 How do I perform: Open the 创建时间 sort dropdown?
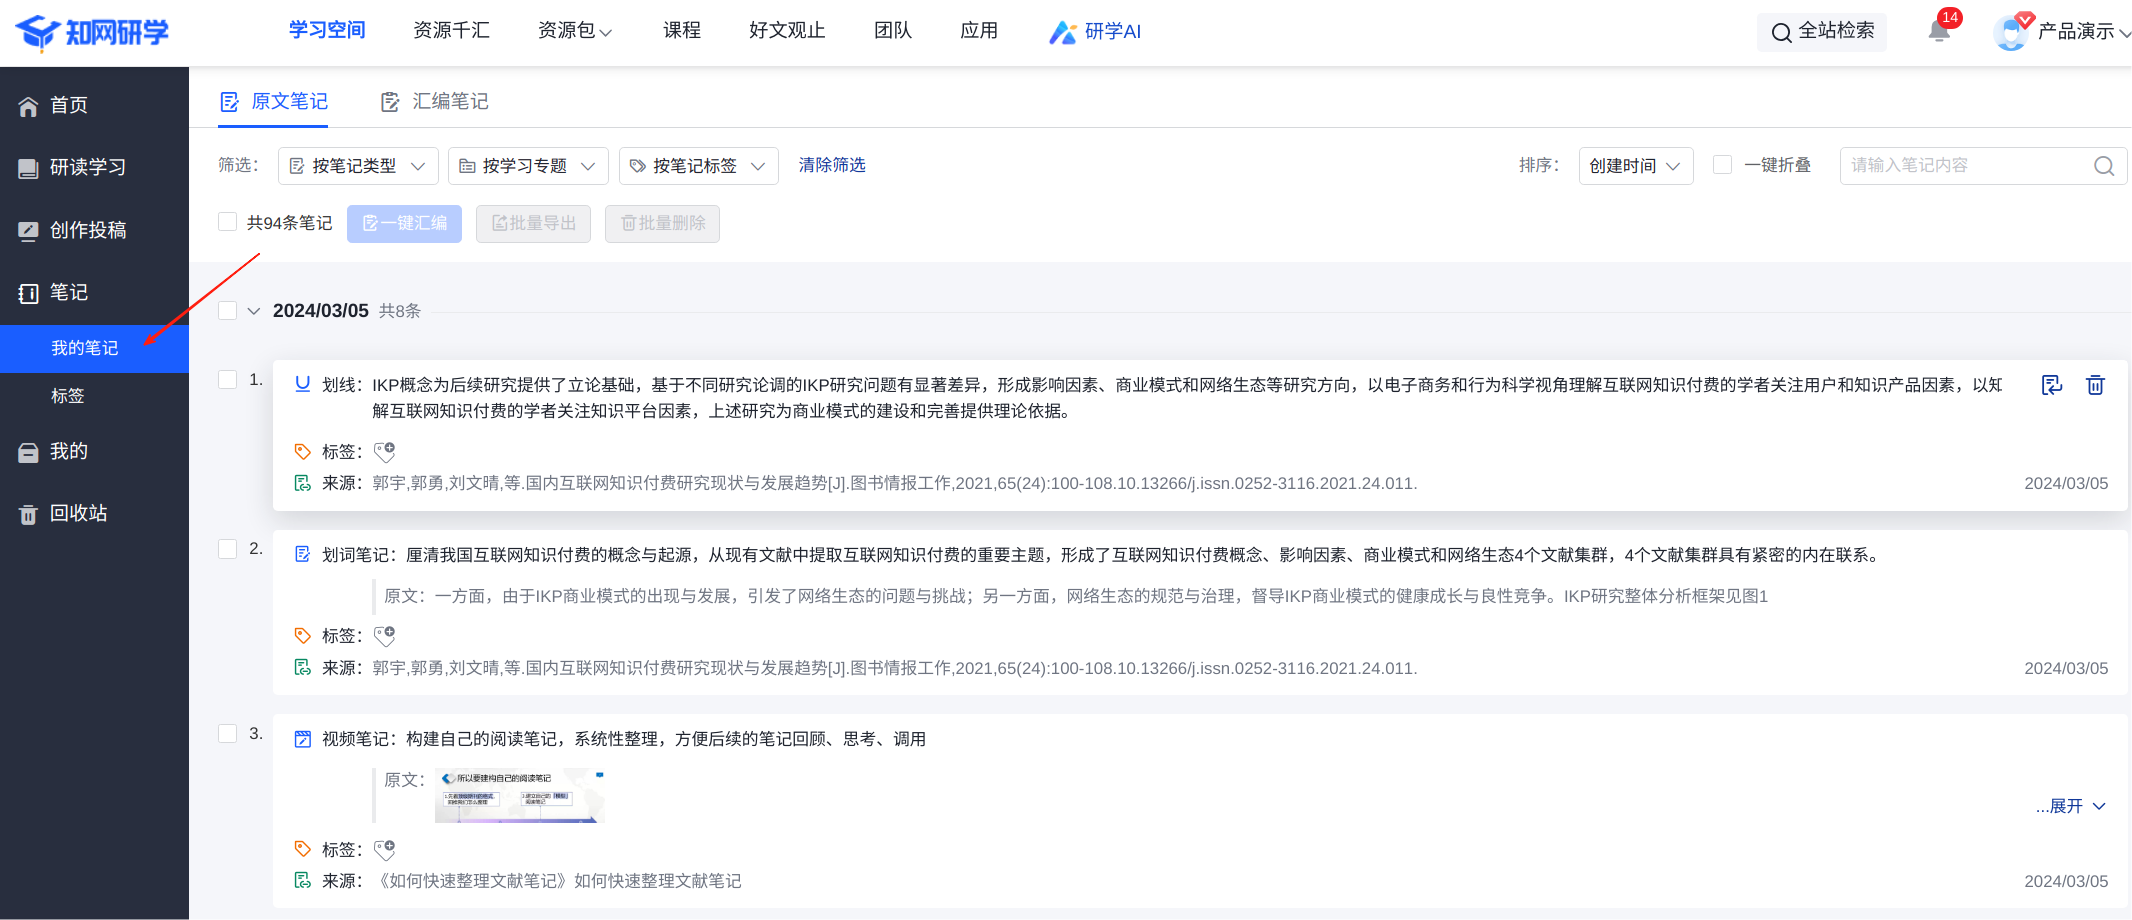coord(1635,166)
